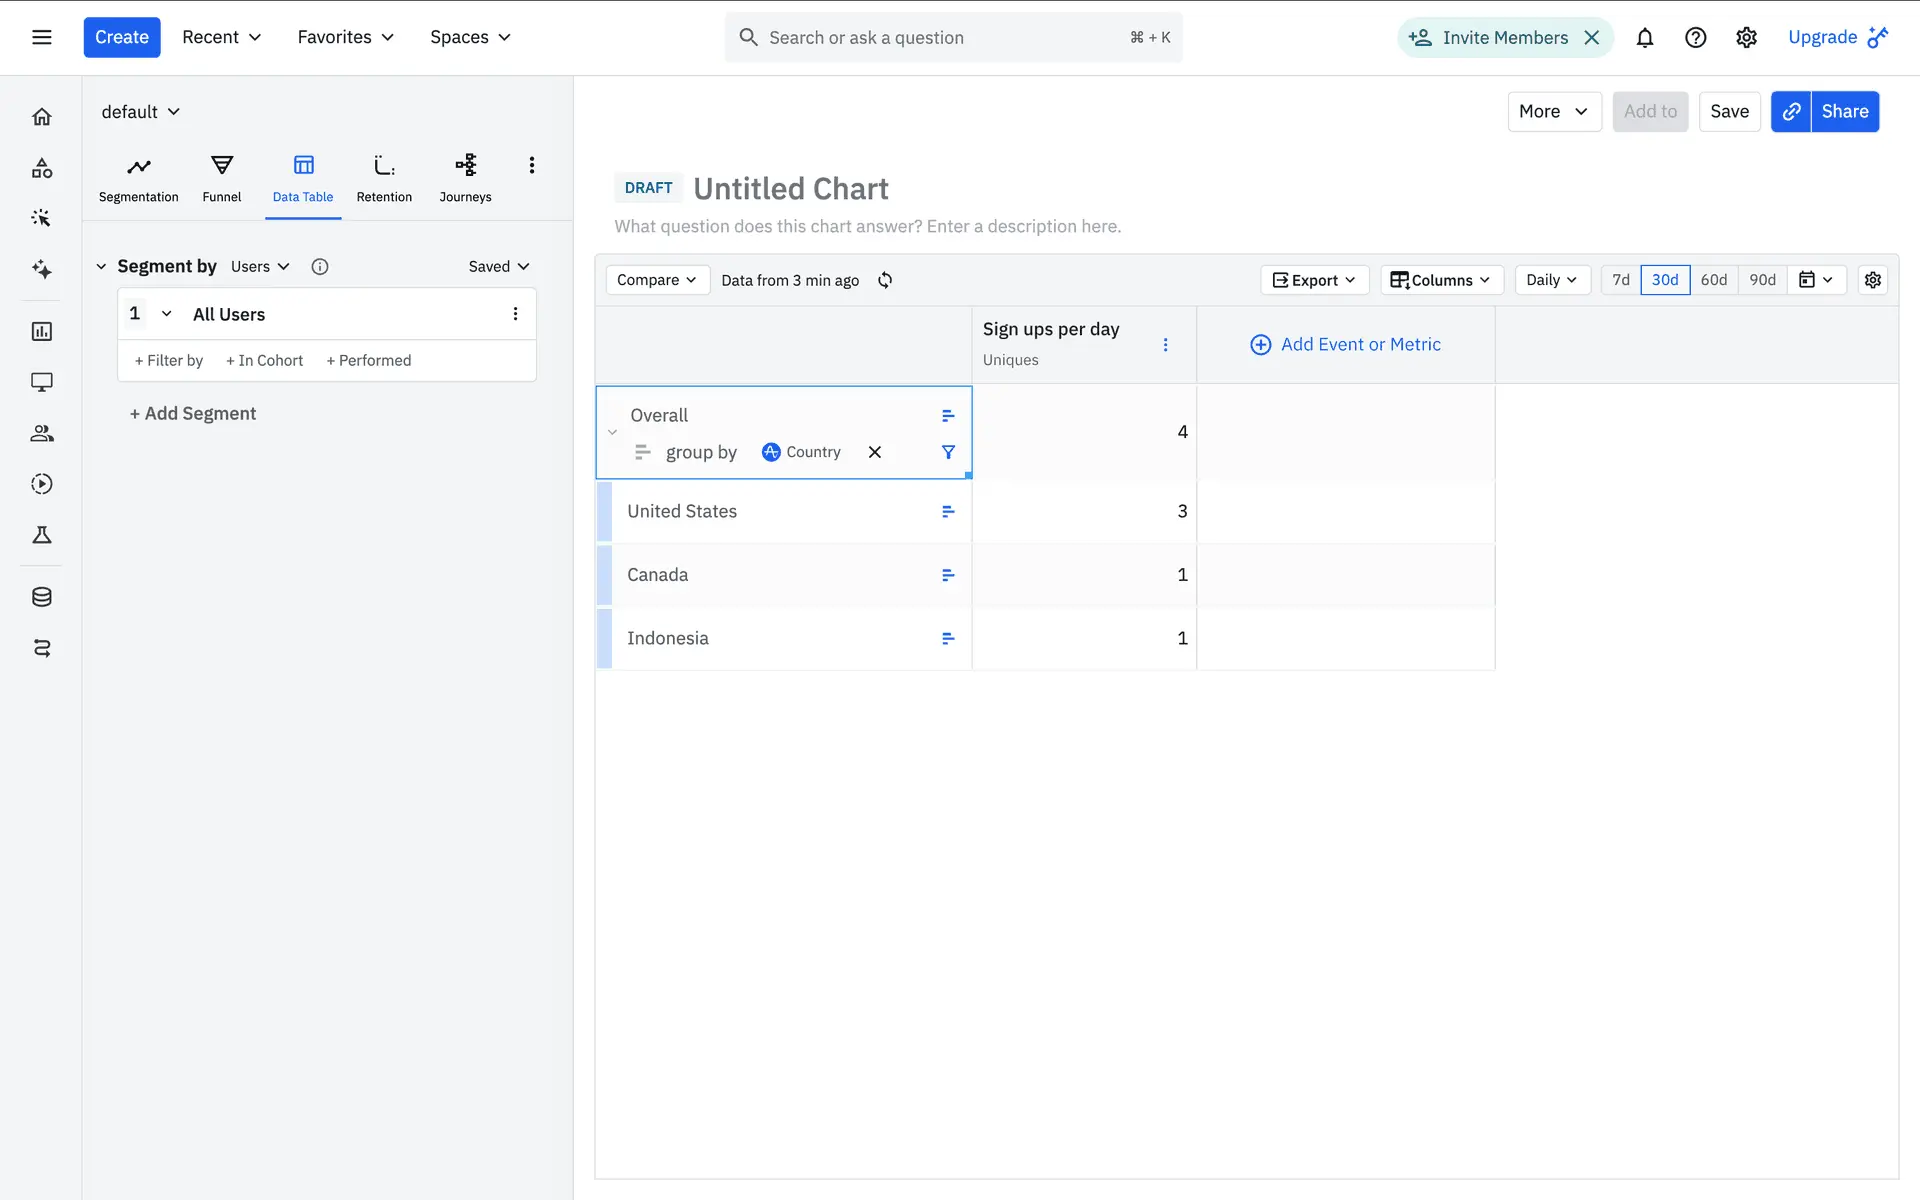Remove the Country group by

(875, 452)
